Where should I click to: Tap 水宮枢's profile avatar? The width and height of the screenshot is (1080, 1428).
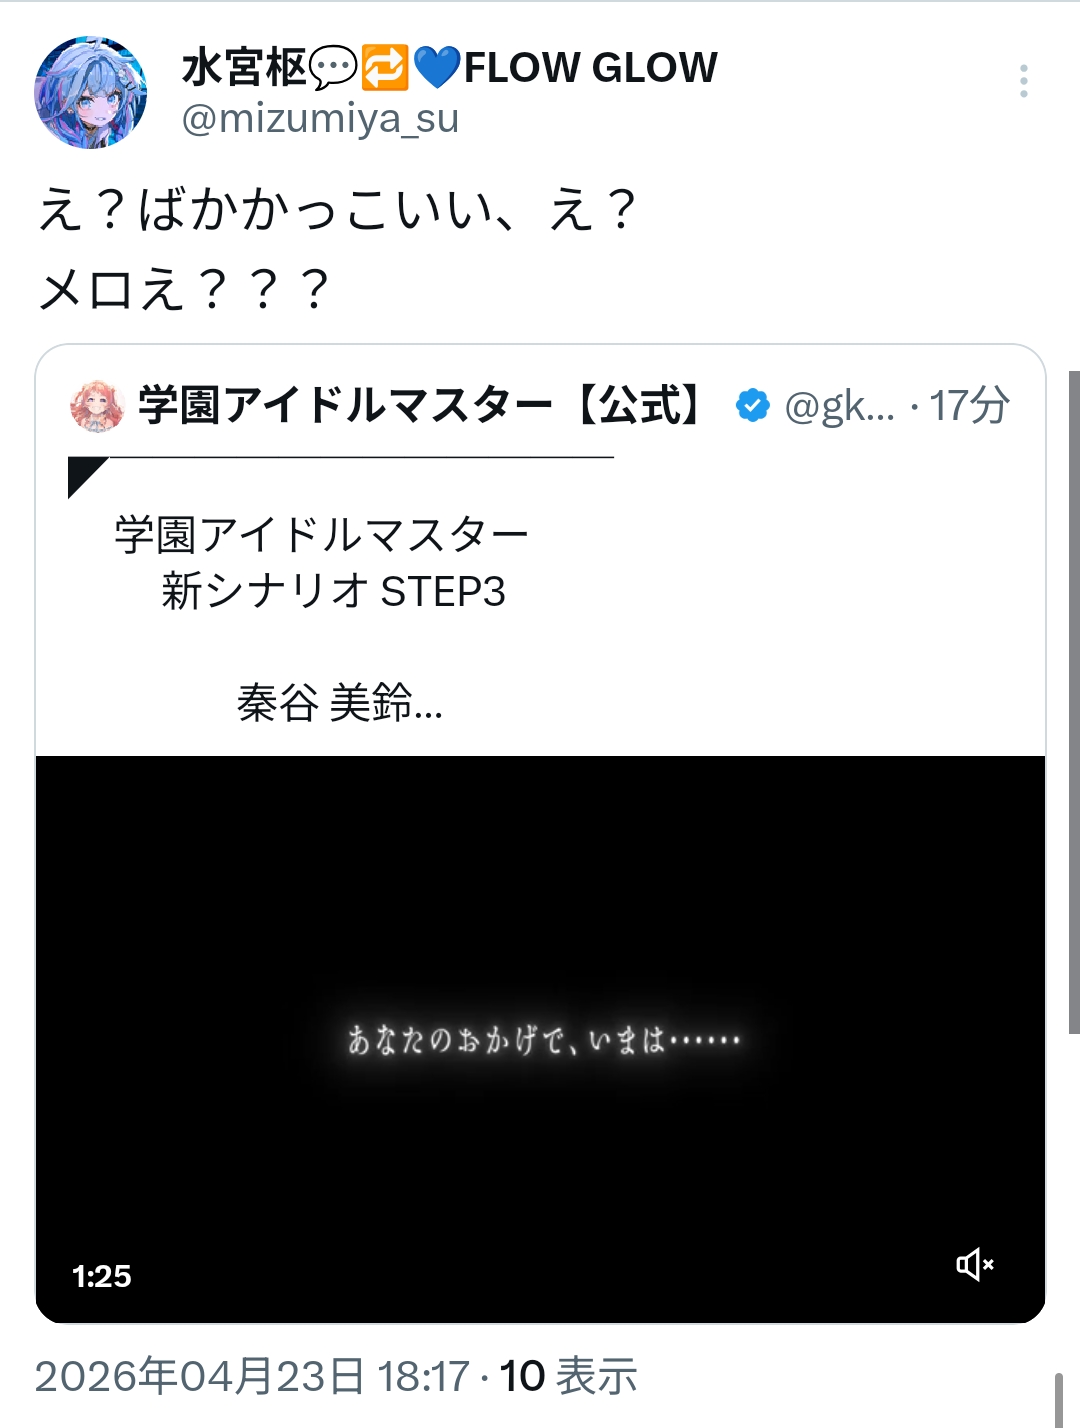pyautogui.click(x=91, y=93)
